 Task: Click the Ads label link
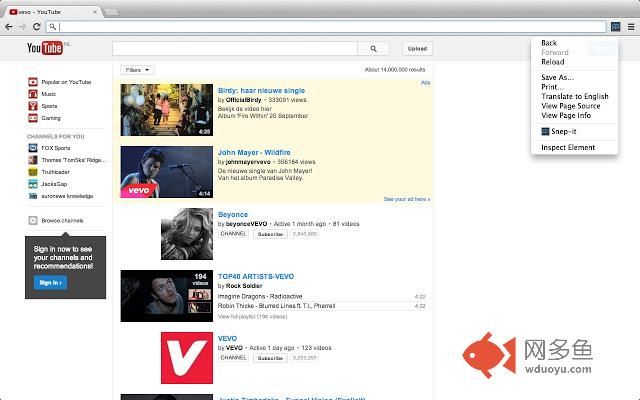point(425,83)
